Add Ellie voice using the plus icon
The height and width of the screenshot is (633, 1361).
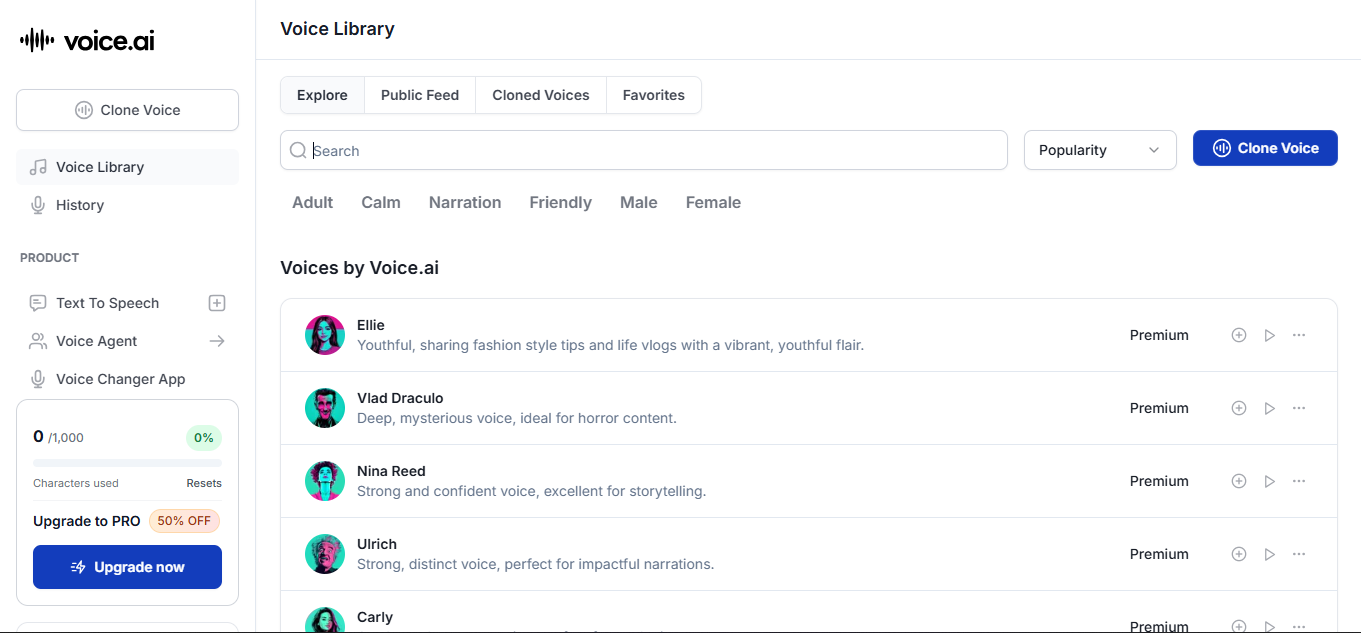(x=1239, y=335)
